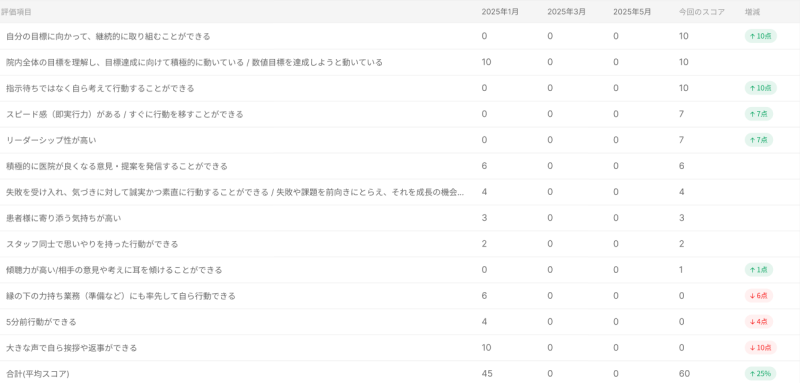Click the ↑1点 badge in the 傾聴力が高い row
800x383 pixels.
(x=759, y=270)
